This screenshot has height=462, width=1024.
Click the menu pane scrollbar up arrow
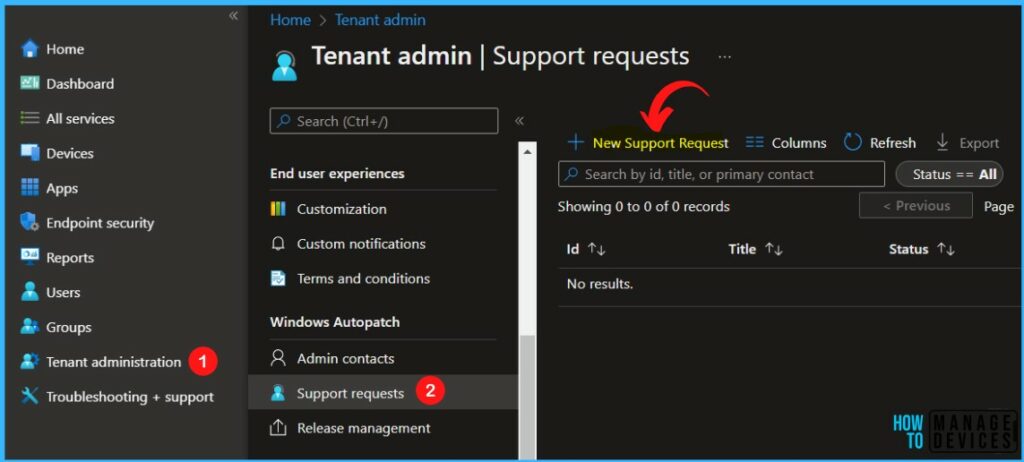(527, 151)
